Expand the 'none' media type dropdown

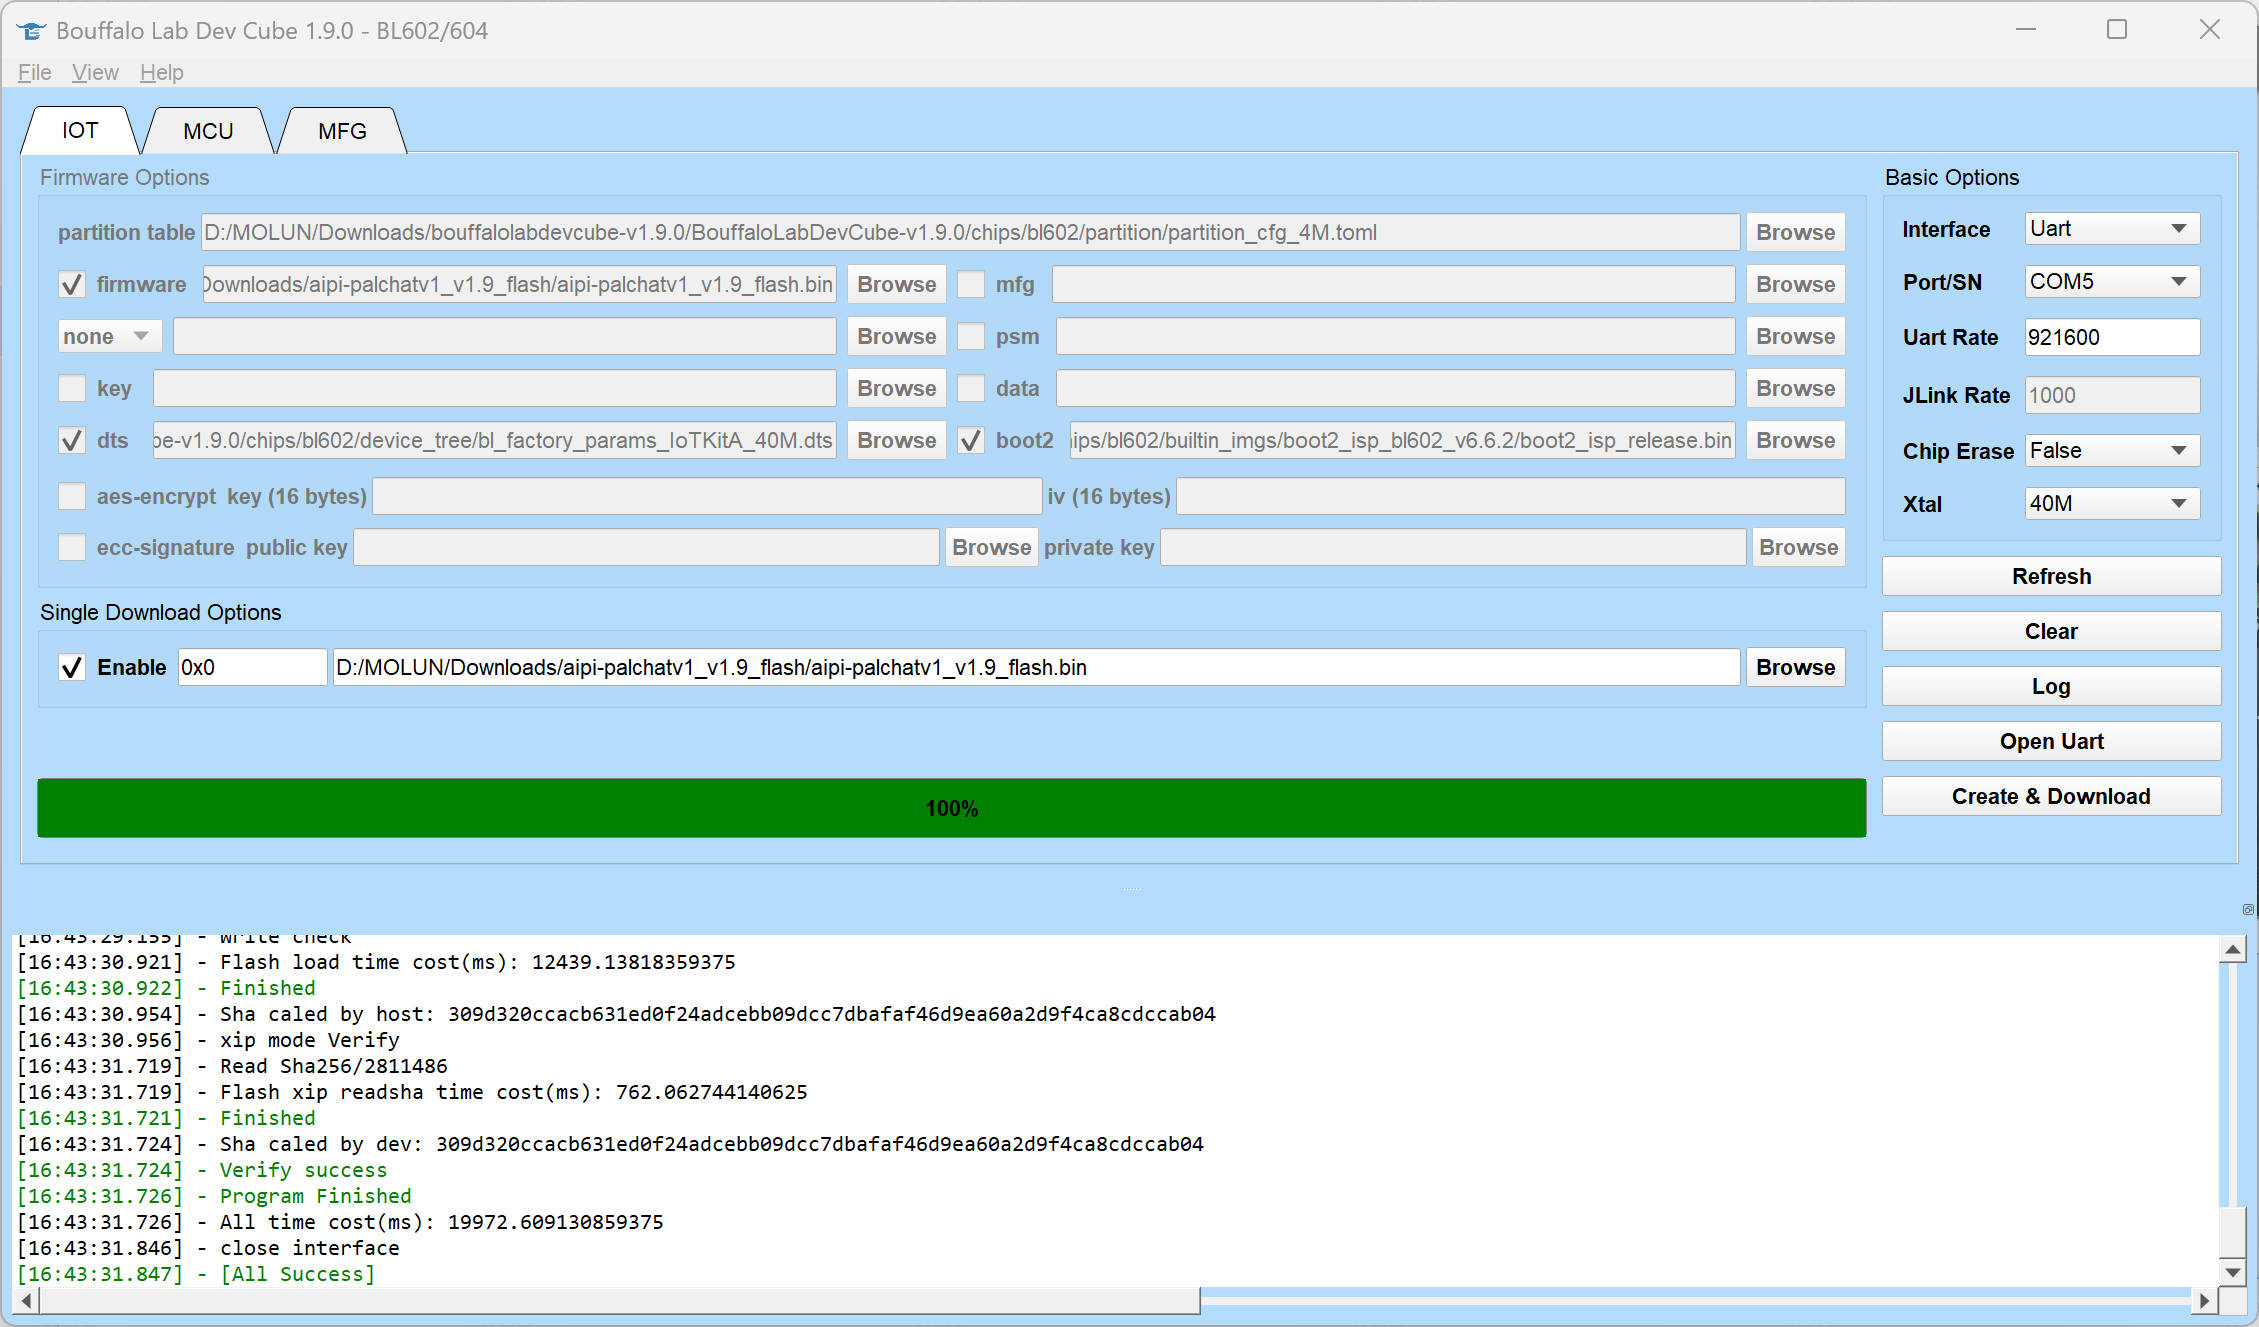pyautogui.click(x=109, y=336)
